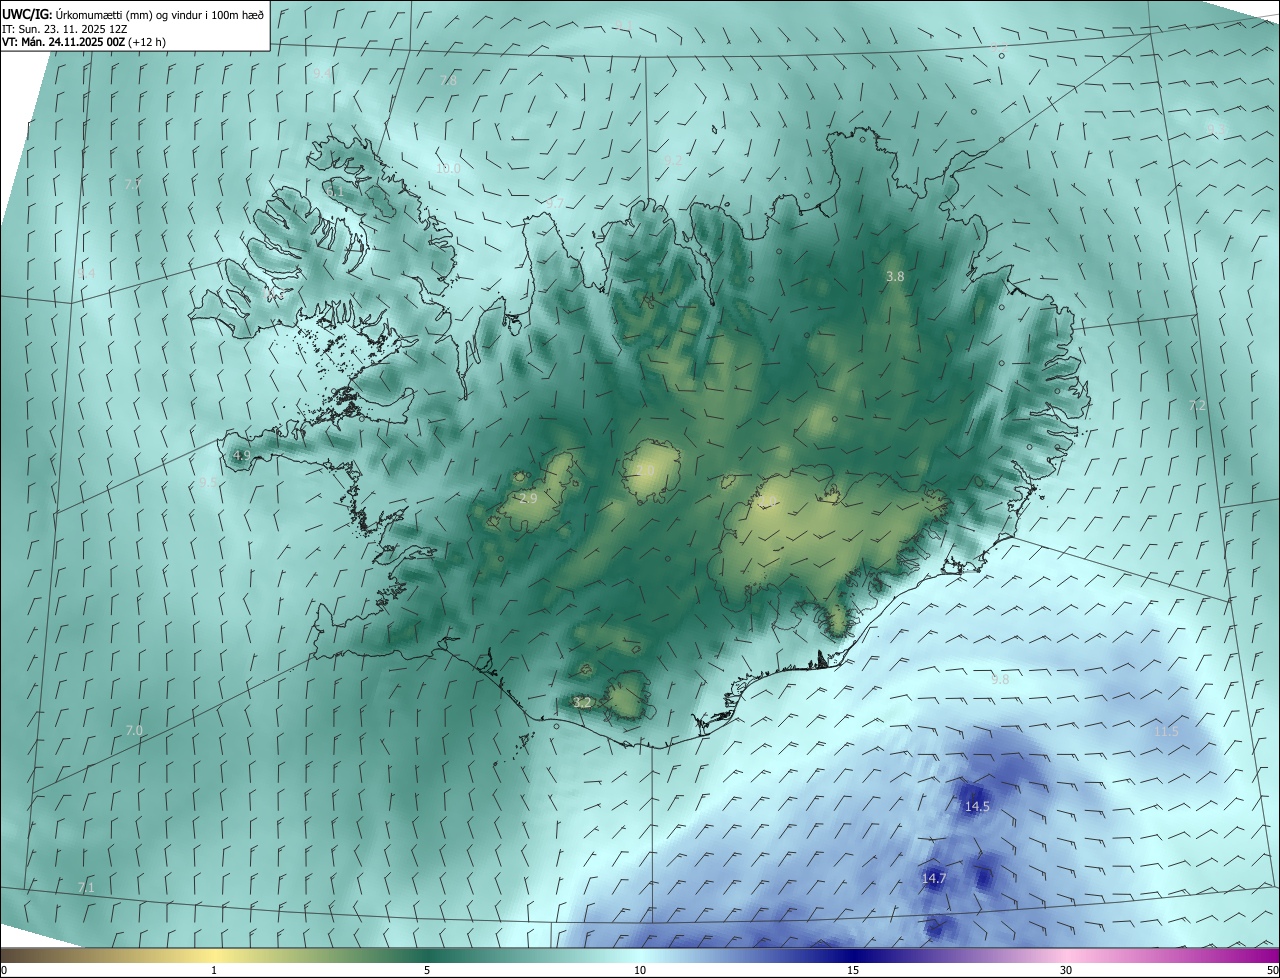
Task: Select the 5 tick on the colour scale
Action: coord(427,970)
